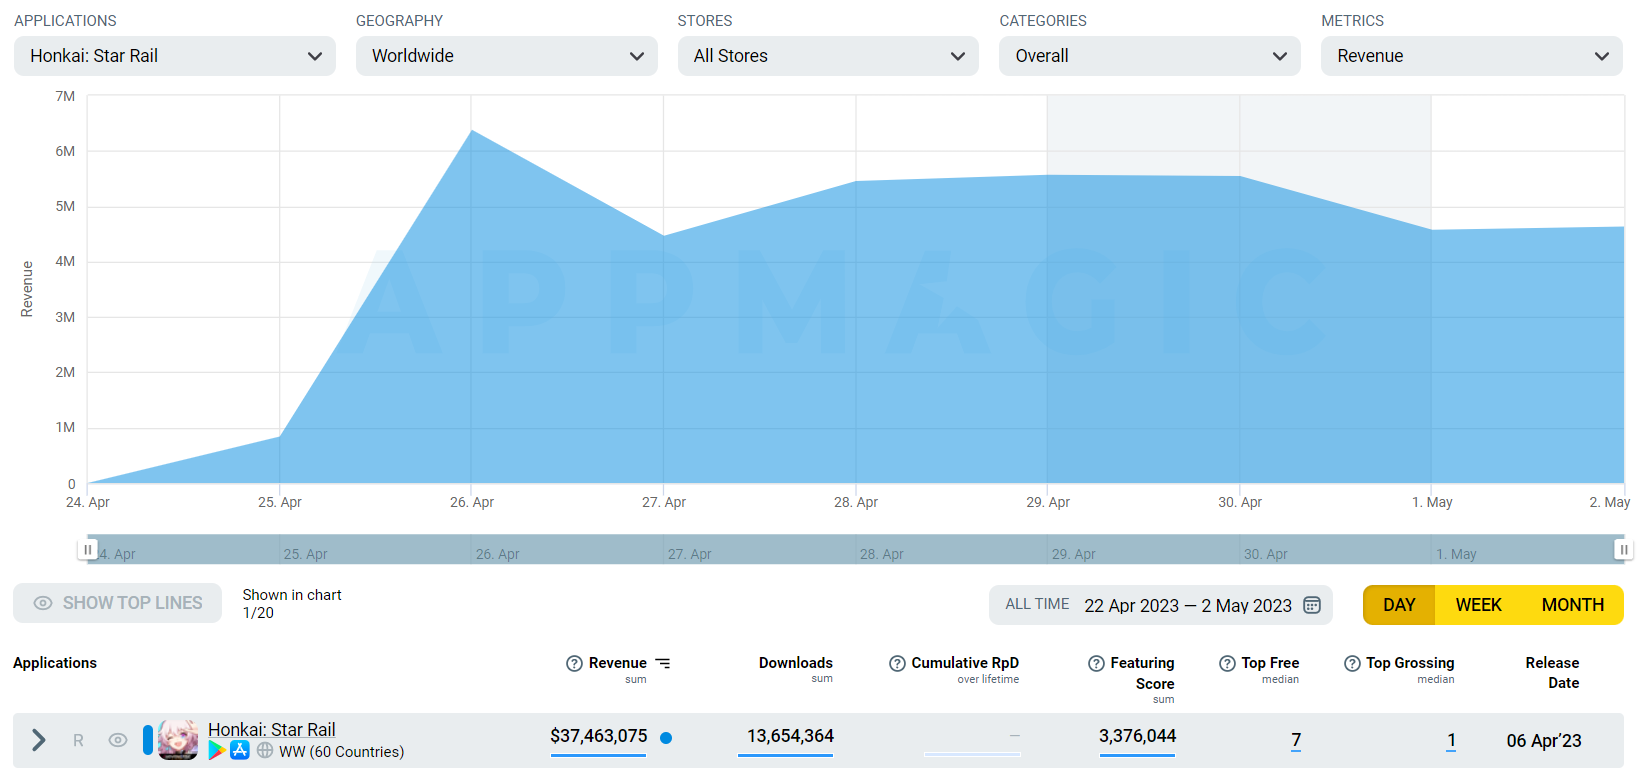
Task: Click the WW (60 Countries) label
Action: coord(341,752)
